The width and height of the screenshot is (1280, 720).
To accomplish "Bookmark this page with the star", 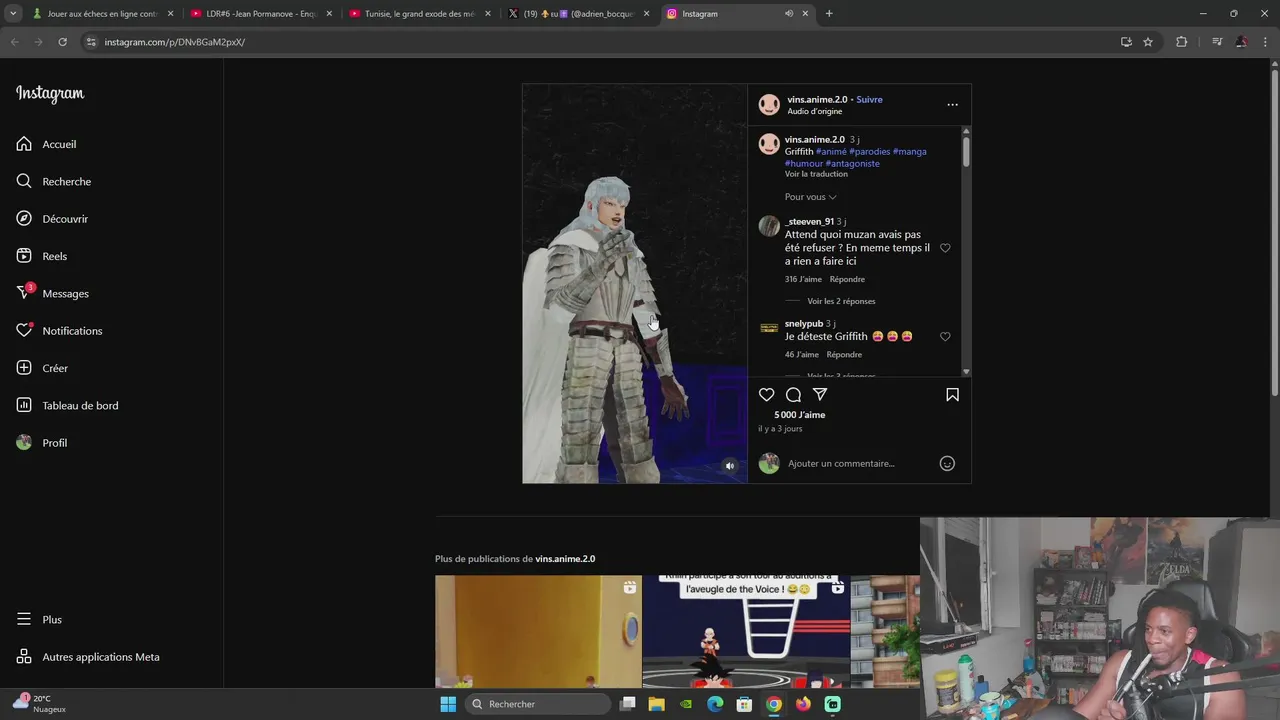I will click(x=1148, y=42).
